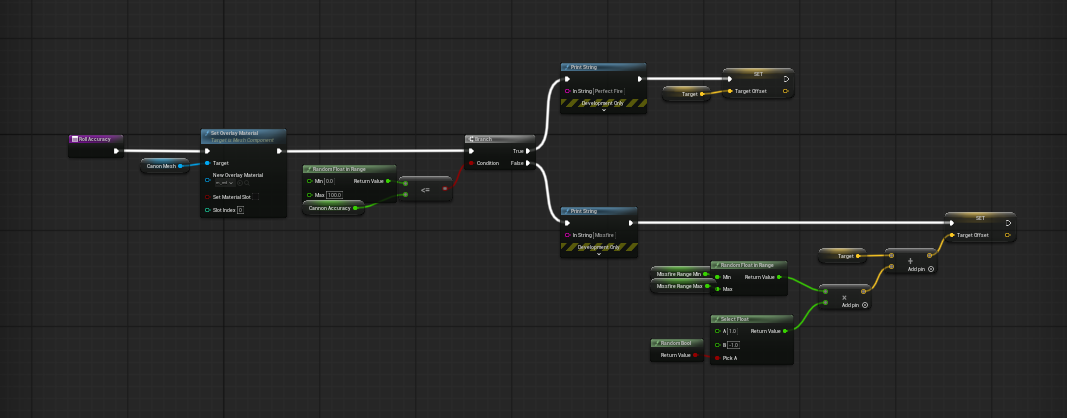
Task: Click the Min value field showing 0.0
Action: (329, 181)
